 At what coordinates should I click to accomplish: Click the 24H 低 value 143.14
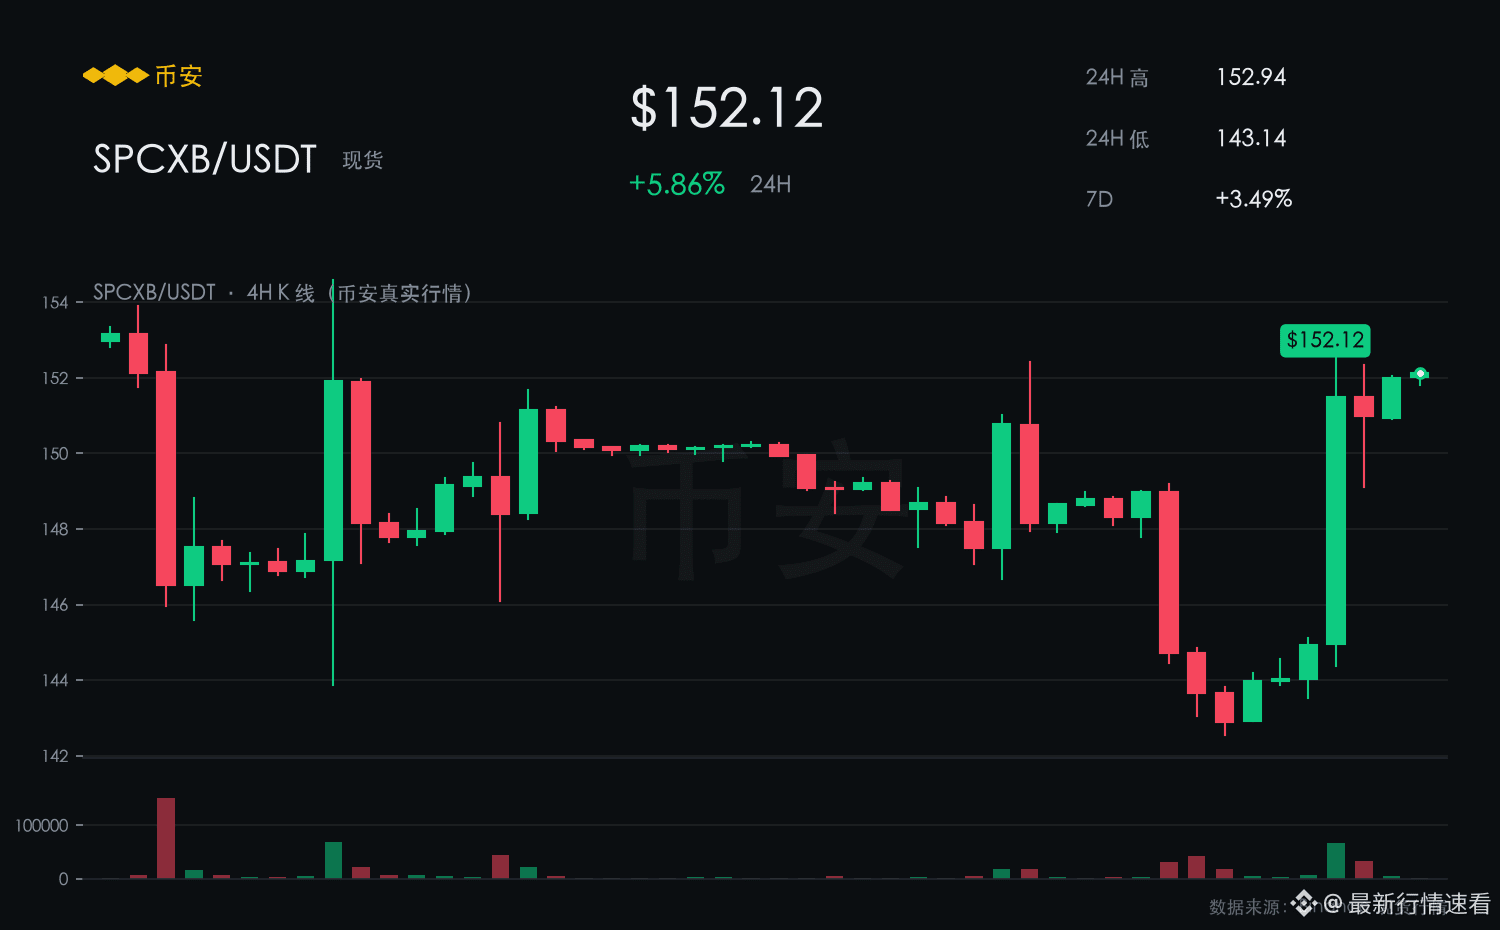pos(1251,138)
